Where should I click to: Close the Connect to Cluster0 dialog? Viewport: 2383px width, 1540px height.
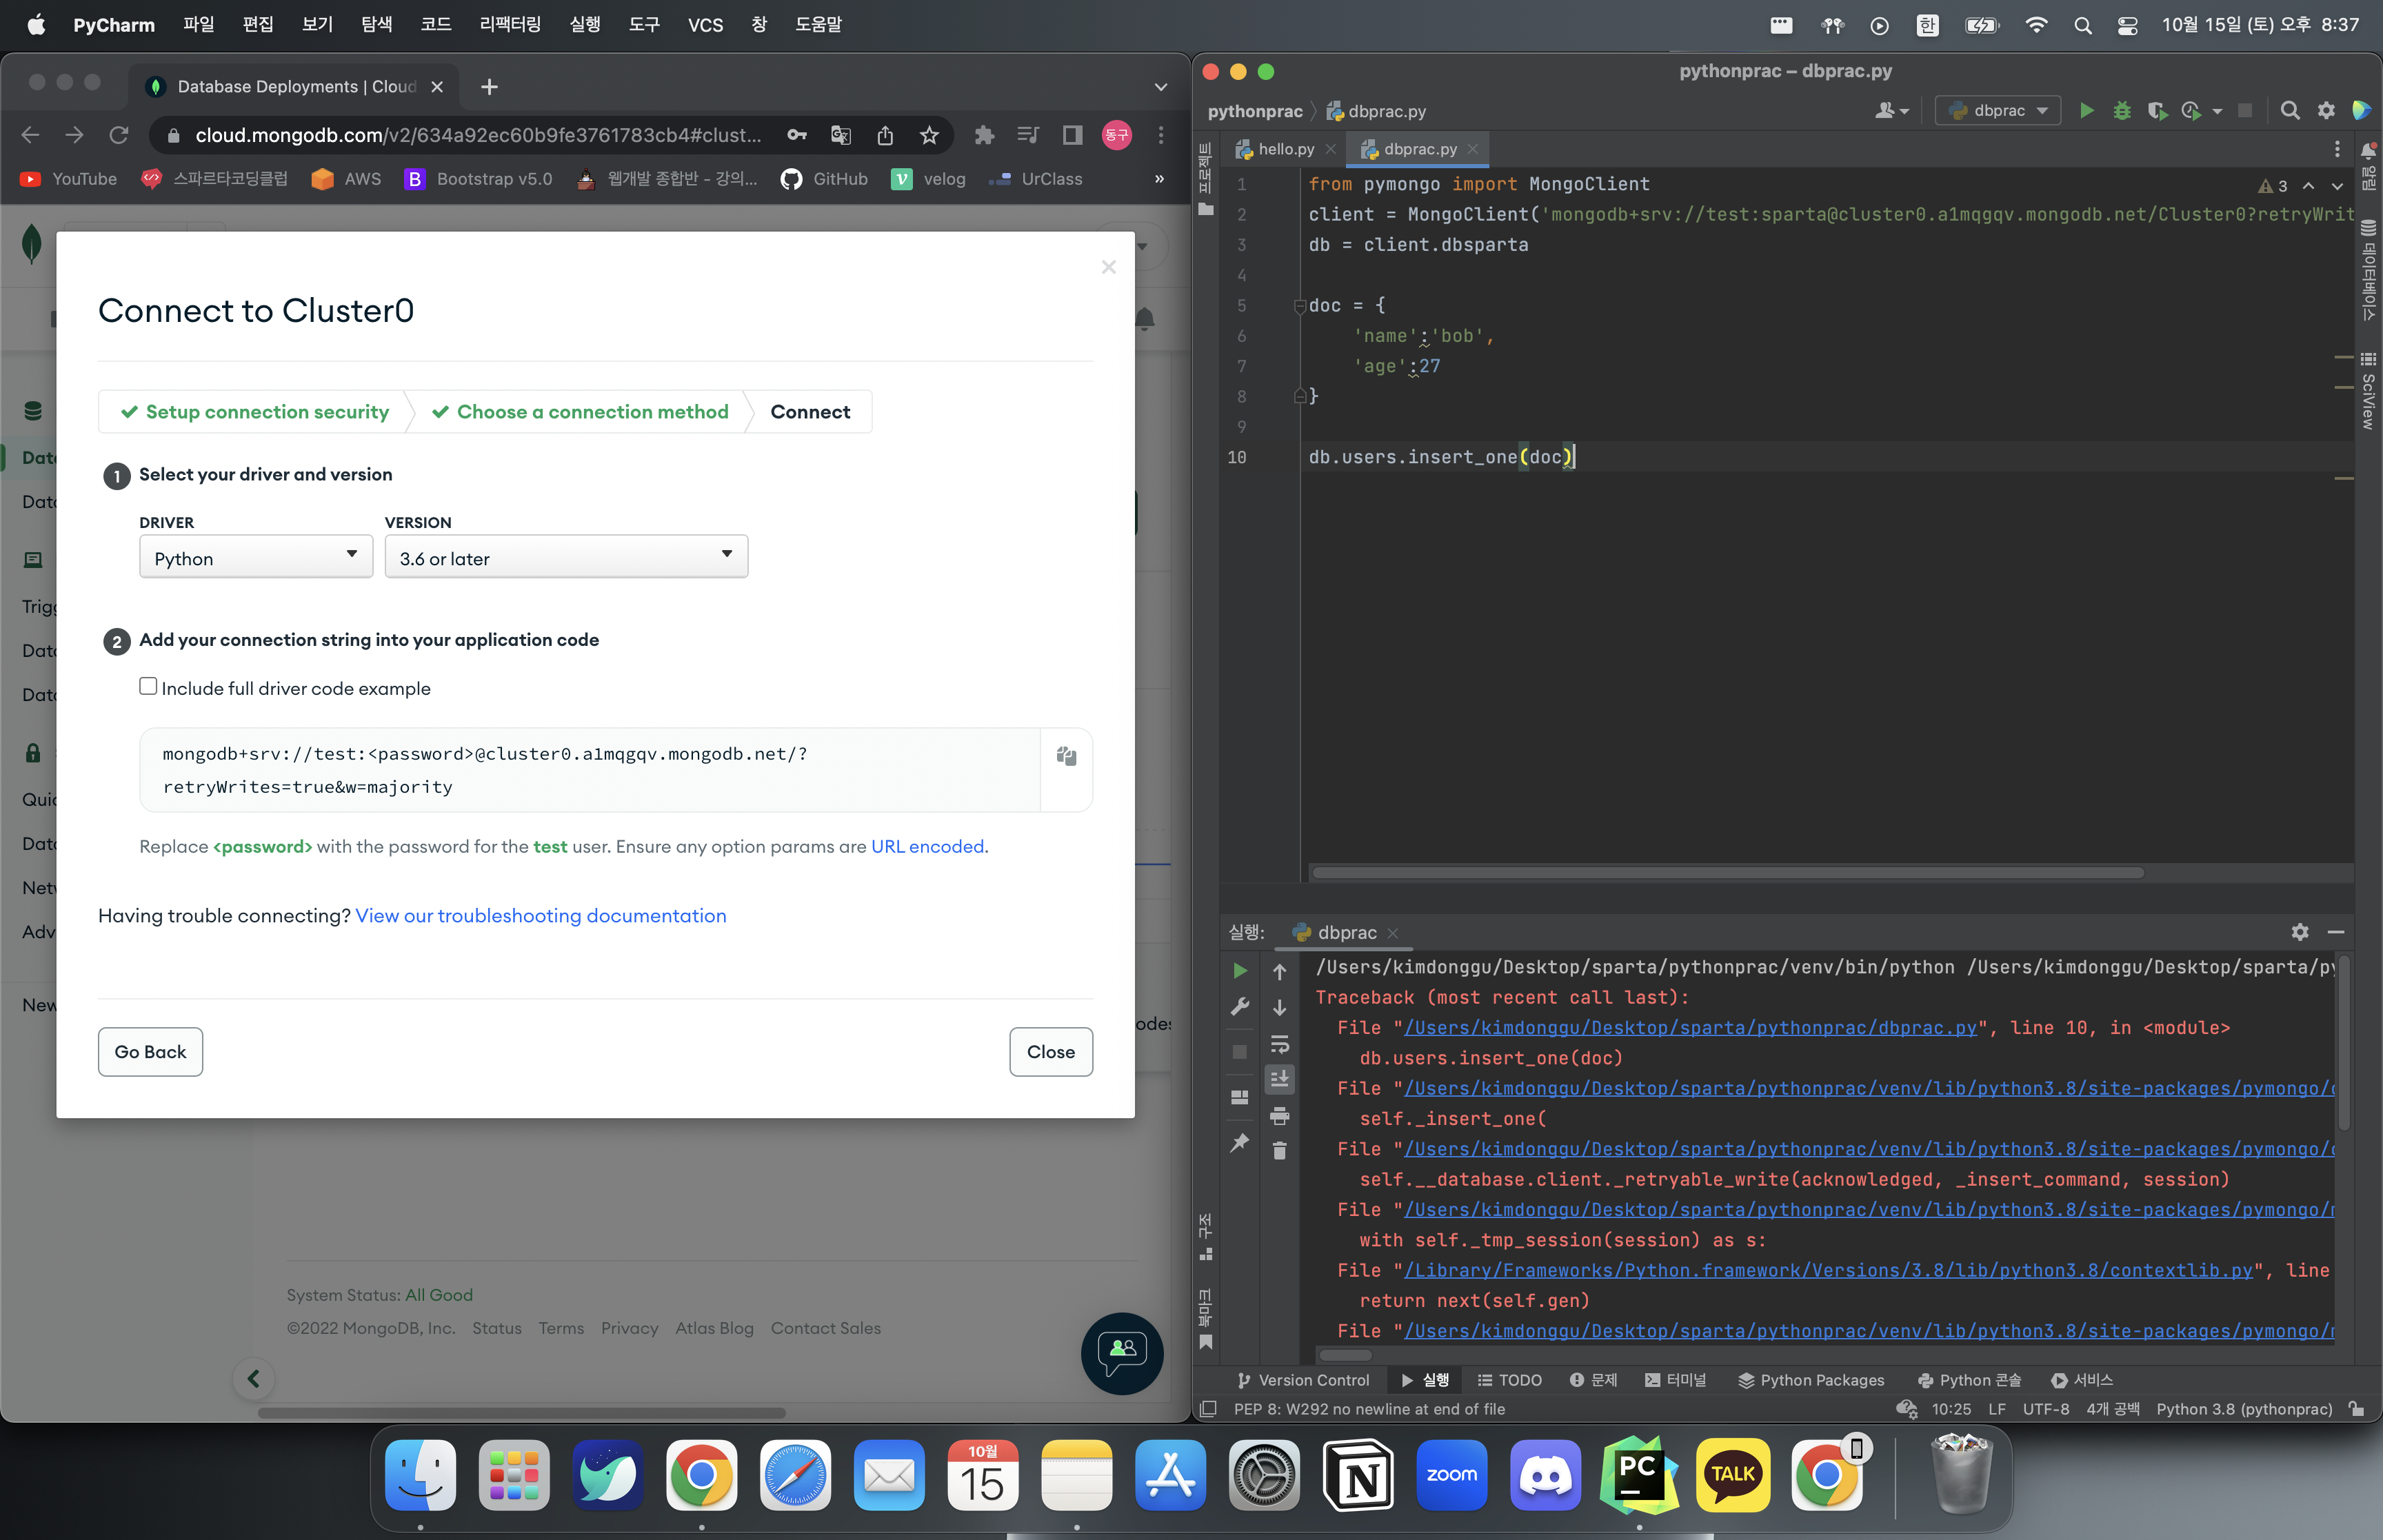(1108, 267)
